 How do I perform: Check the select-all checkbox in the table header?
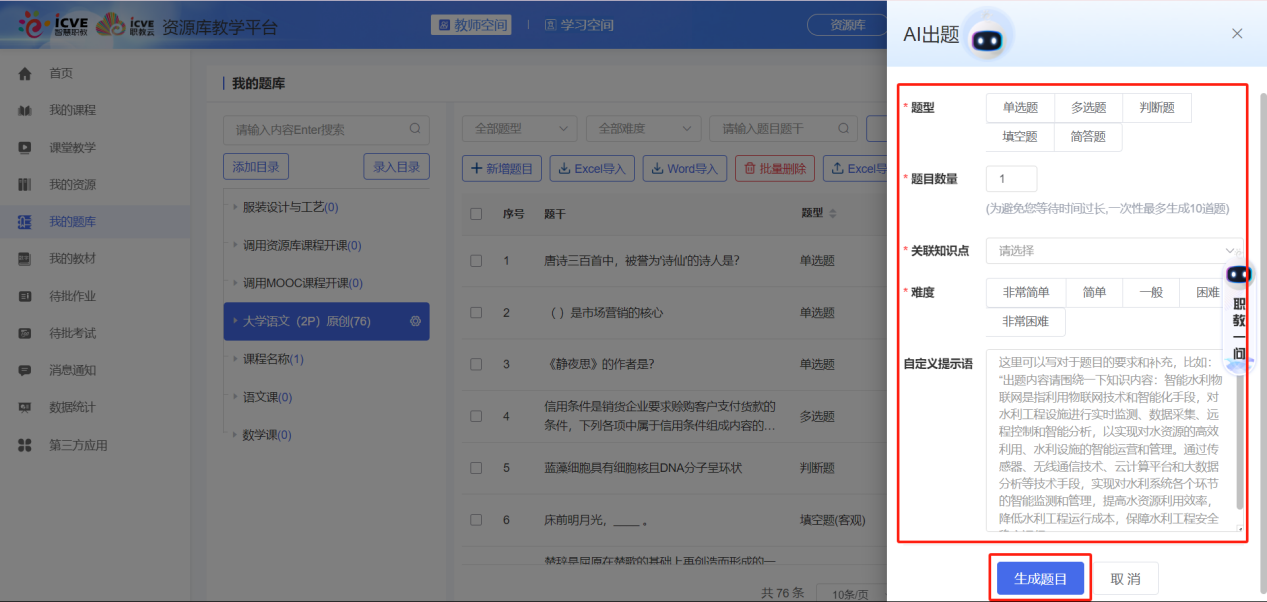[476, 213]
